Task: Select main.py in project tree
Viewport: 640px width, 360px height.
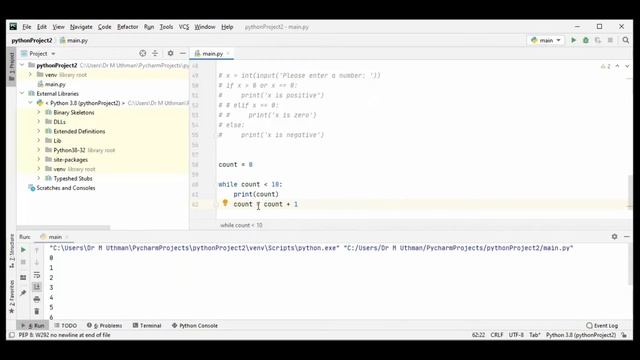Action: coord(55,84)
